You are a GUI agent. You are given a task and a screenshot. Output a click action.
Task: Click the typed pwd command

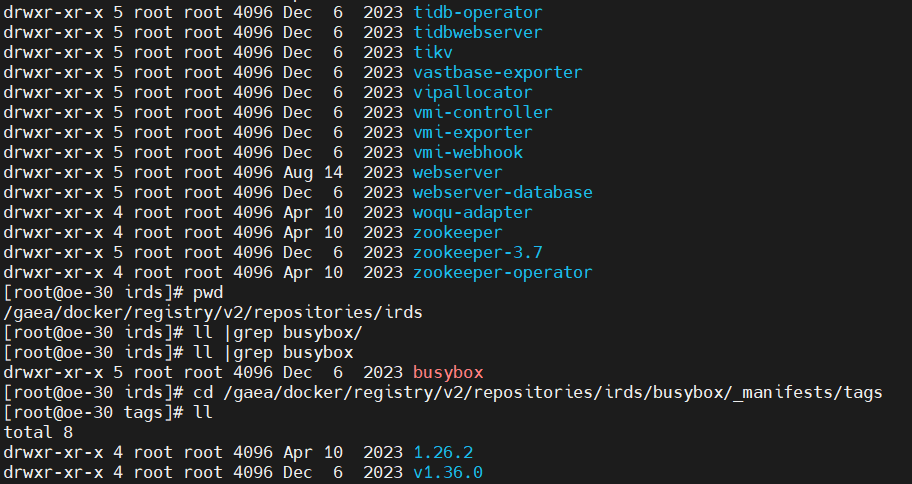(208, 293)
